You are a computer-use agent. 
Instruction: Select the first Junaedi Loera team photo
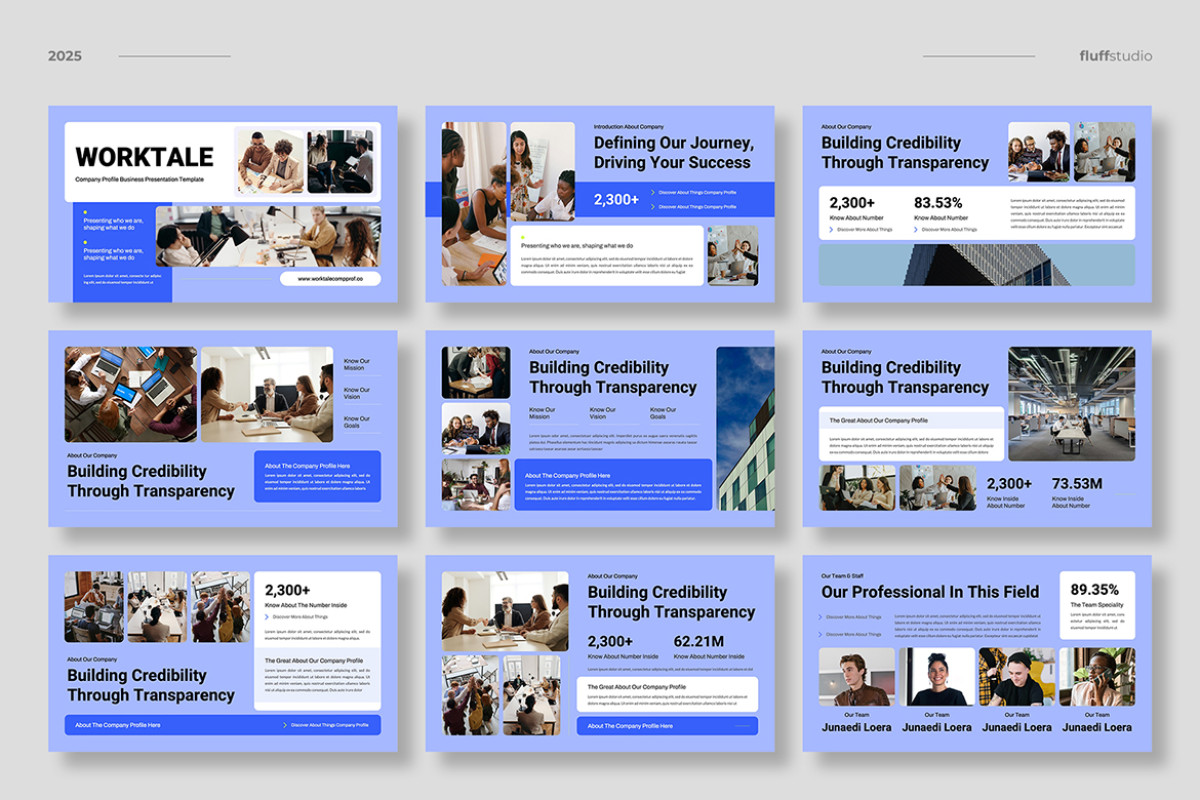[856, 678]
